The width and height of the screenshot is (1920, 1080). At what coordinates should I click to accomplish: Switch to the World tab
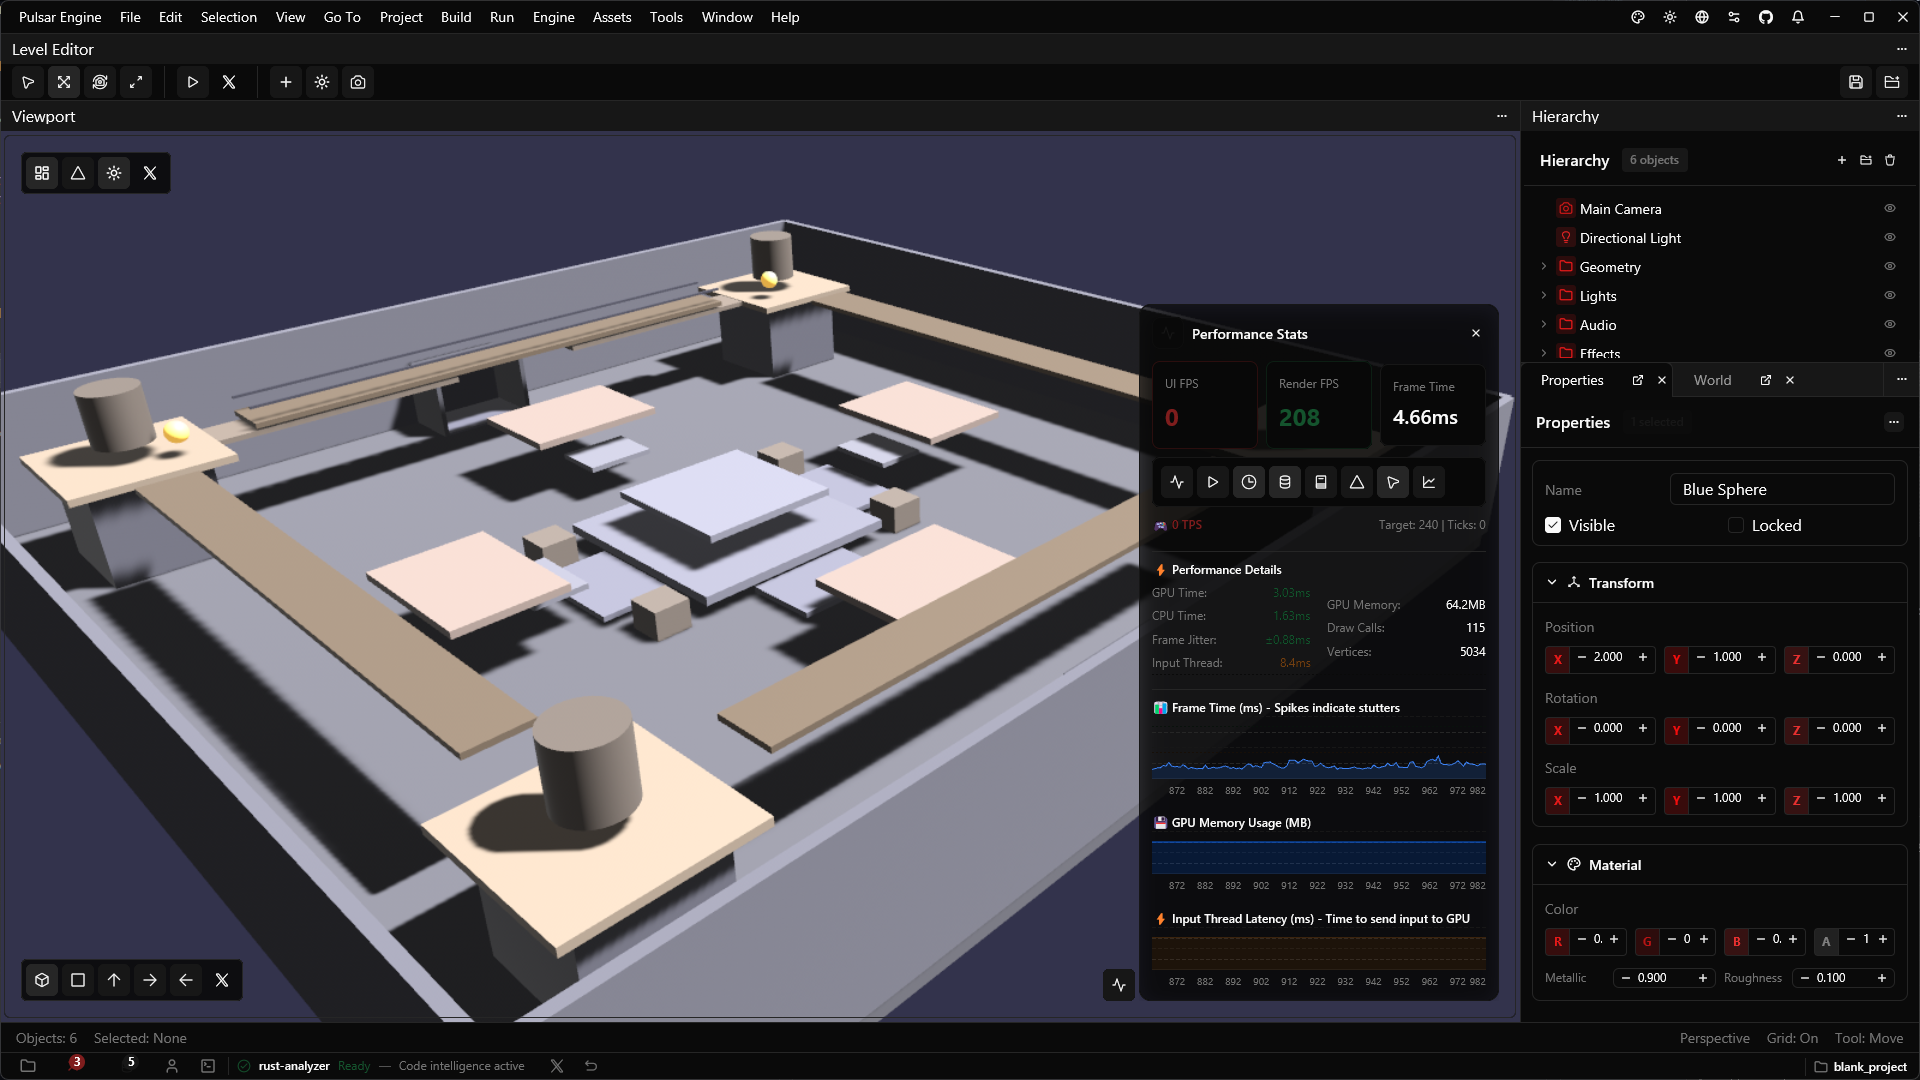tap(1712, 380)
